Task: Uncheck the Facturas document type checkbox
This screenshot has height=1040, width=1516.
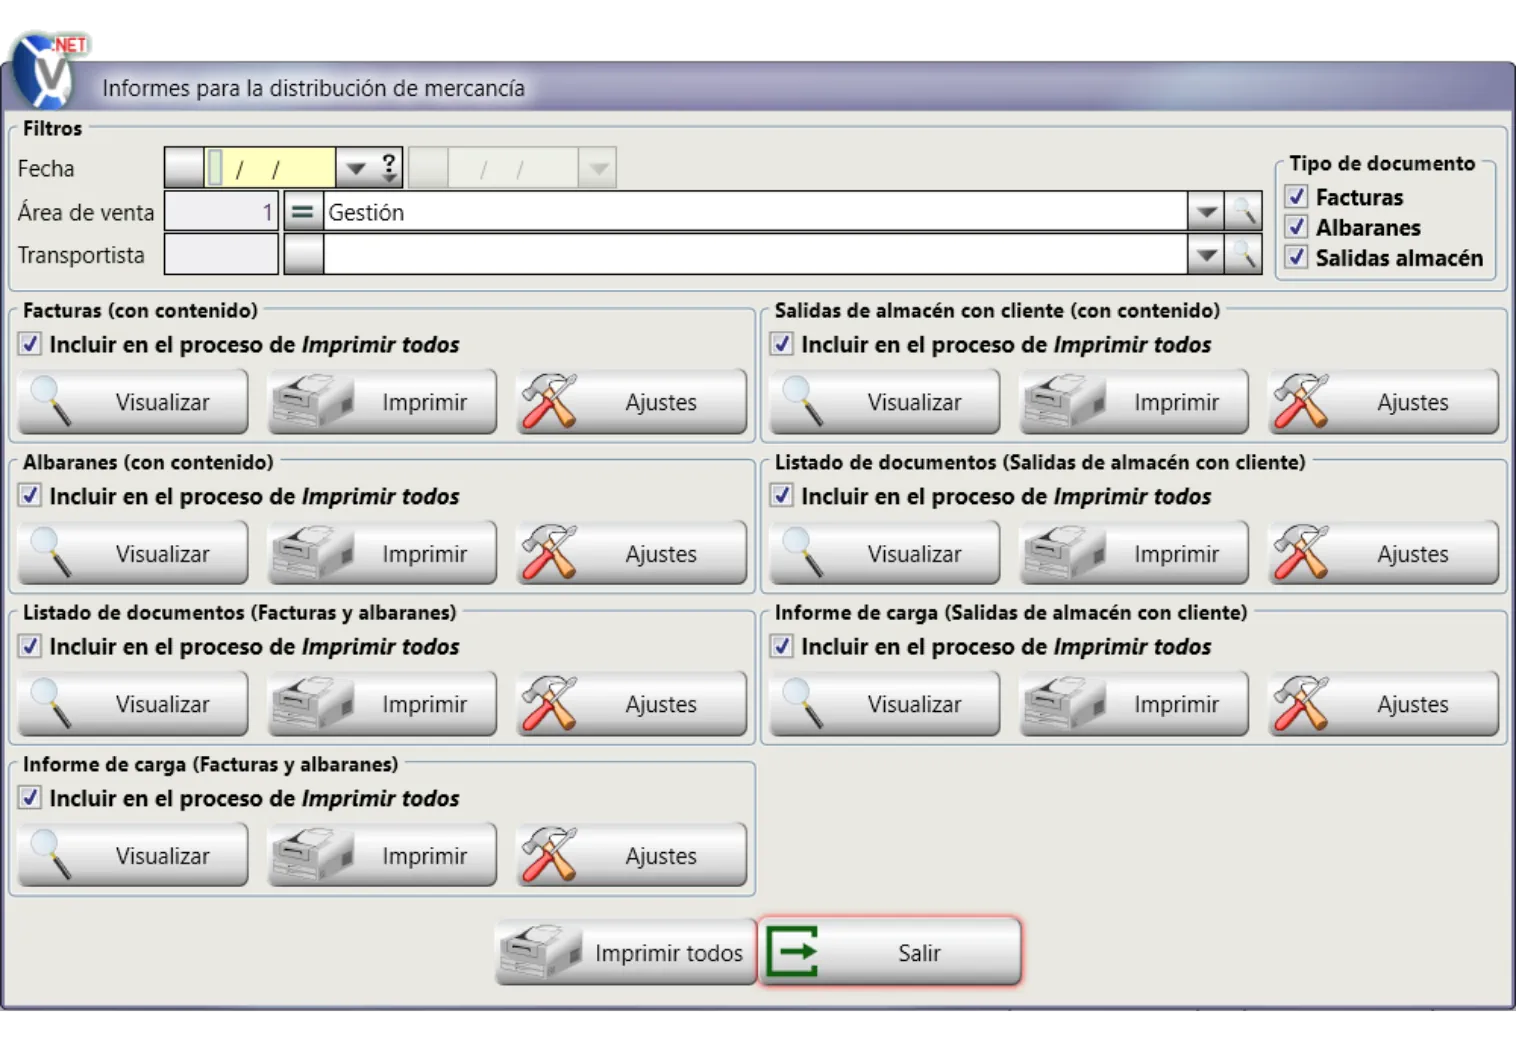Action: click(1296, 197)
